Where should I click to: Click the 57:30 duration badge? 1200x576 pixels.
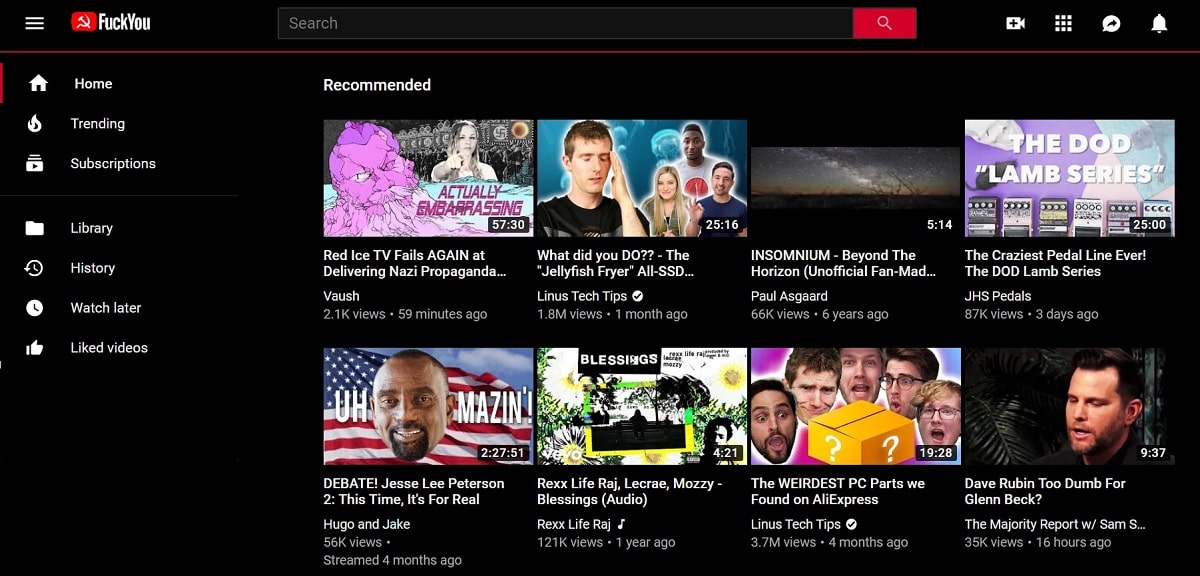coord(508,225)
